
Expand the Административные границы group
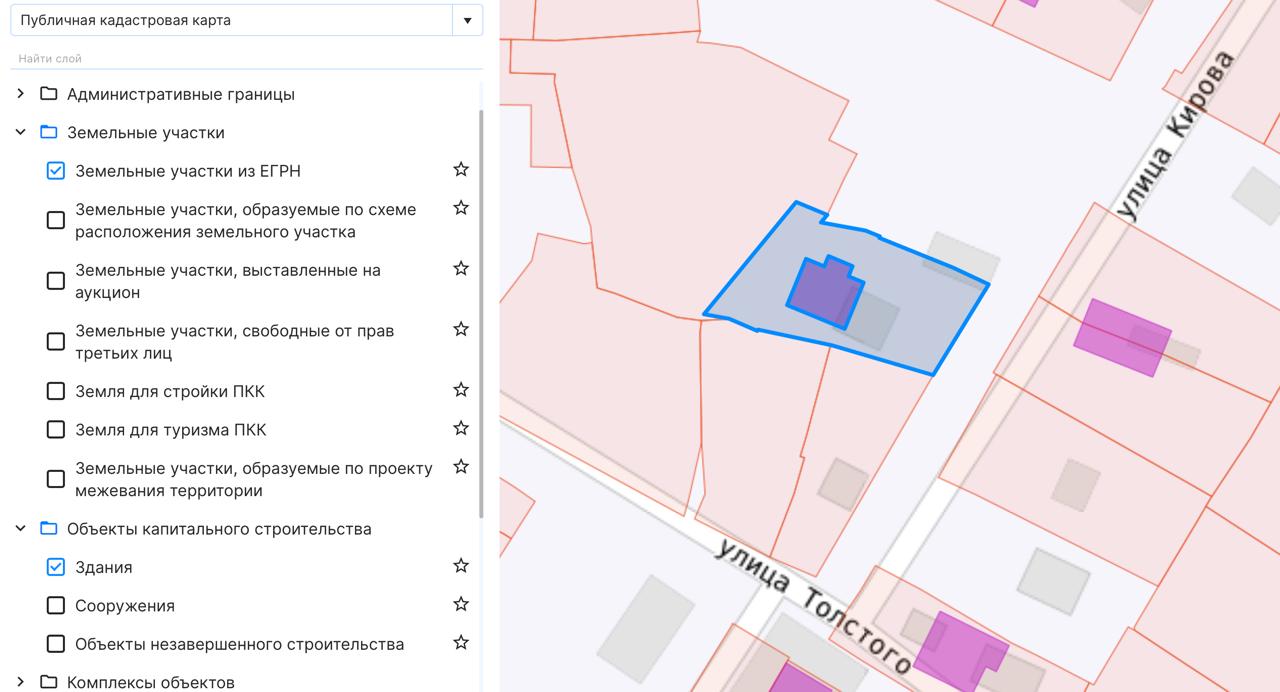point(20,94)
